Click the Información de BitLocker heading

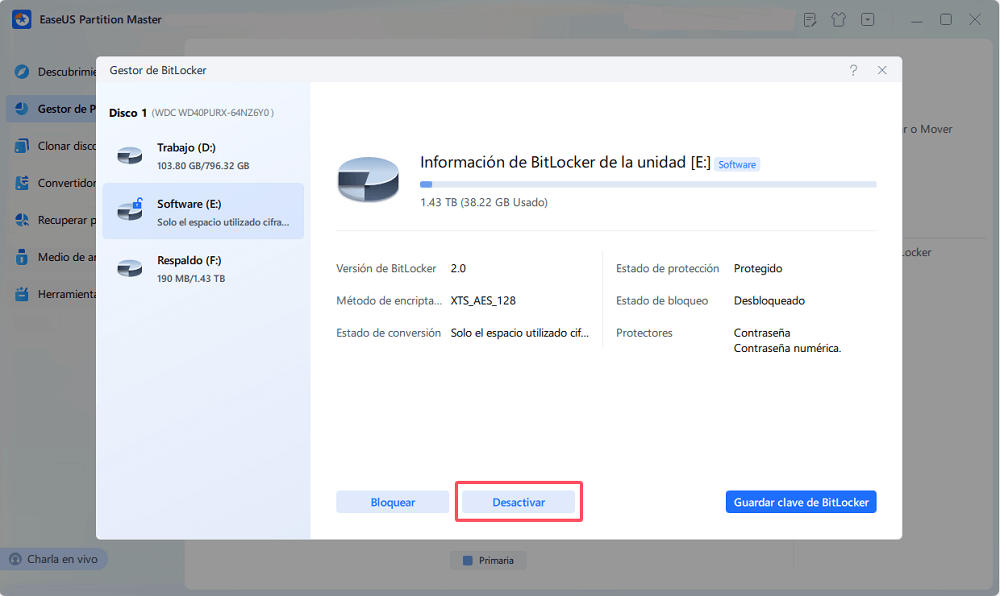pos(565,163)
